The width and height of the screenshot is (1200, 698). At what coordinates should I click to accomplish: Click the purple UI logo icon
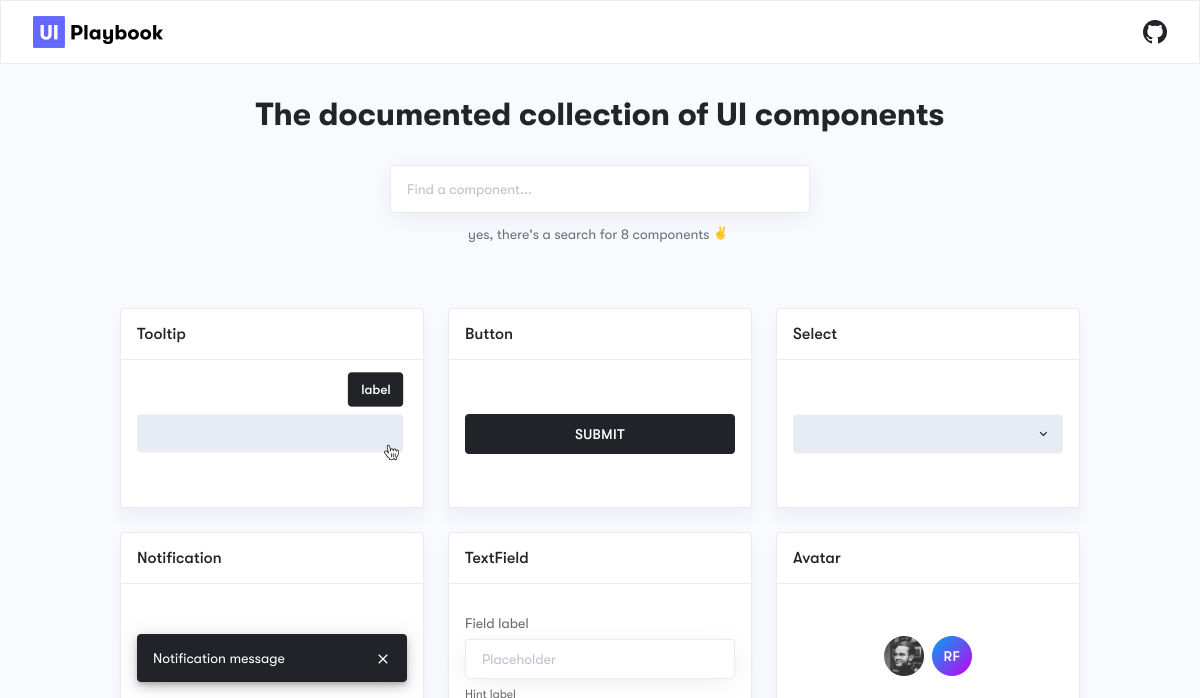[49, 32]
